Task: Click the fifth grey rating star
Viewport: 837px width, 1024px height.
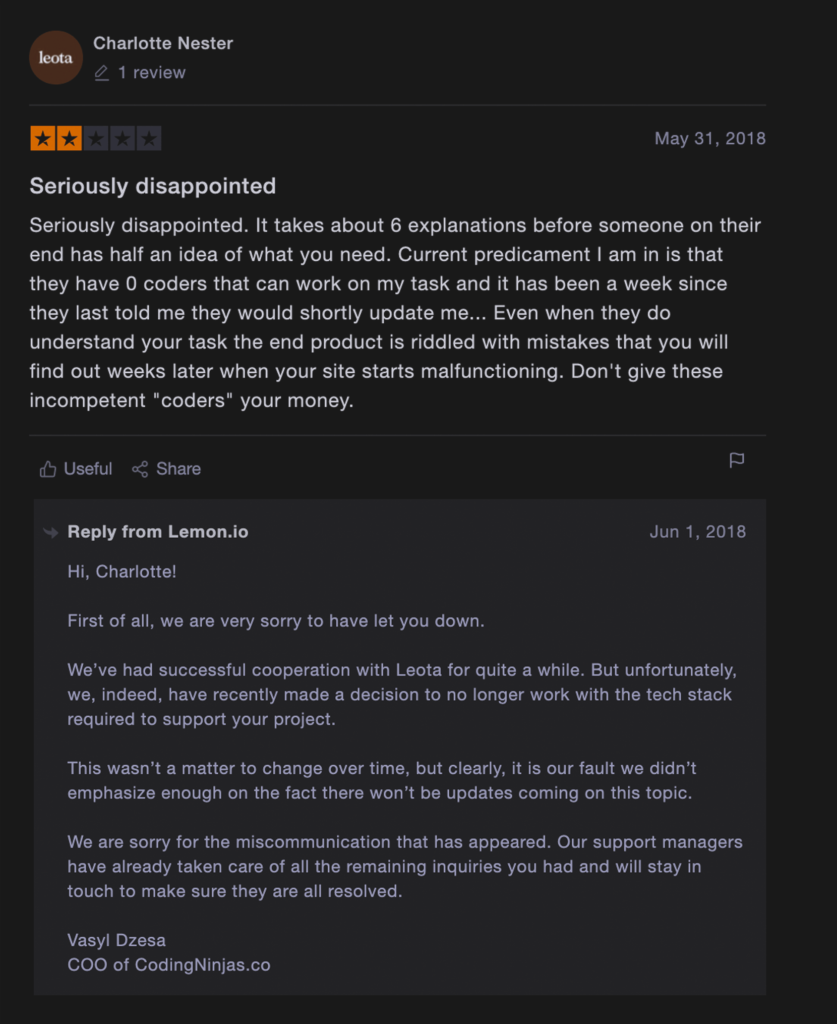Action: pyautogui.click(x=149, y=138)
